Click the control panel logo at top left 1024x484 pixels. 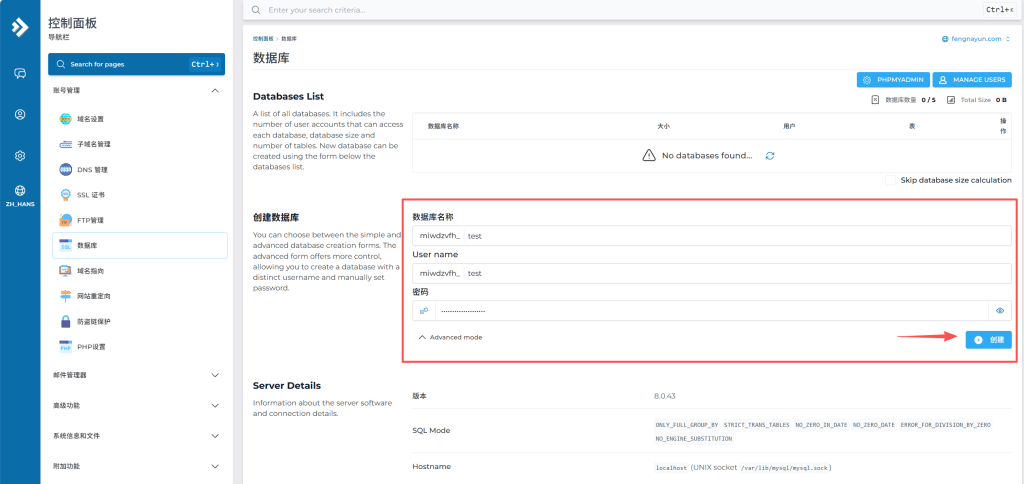[20, 27]
